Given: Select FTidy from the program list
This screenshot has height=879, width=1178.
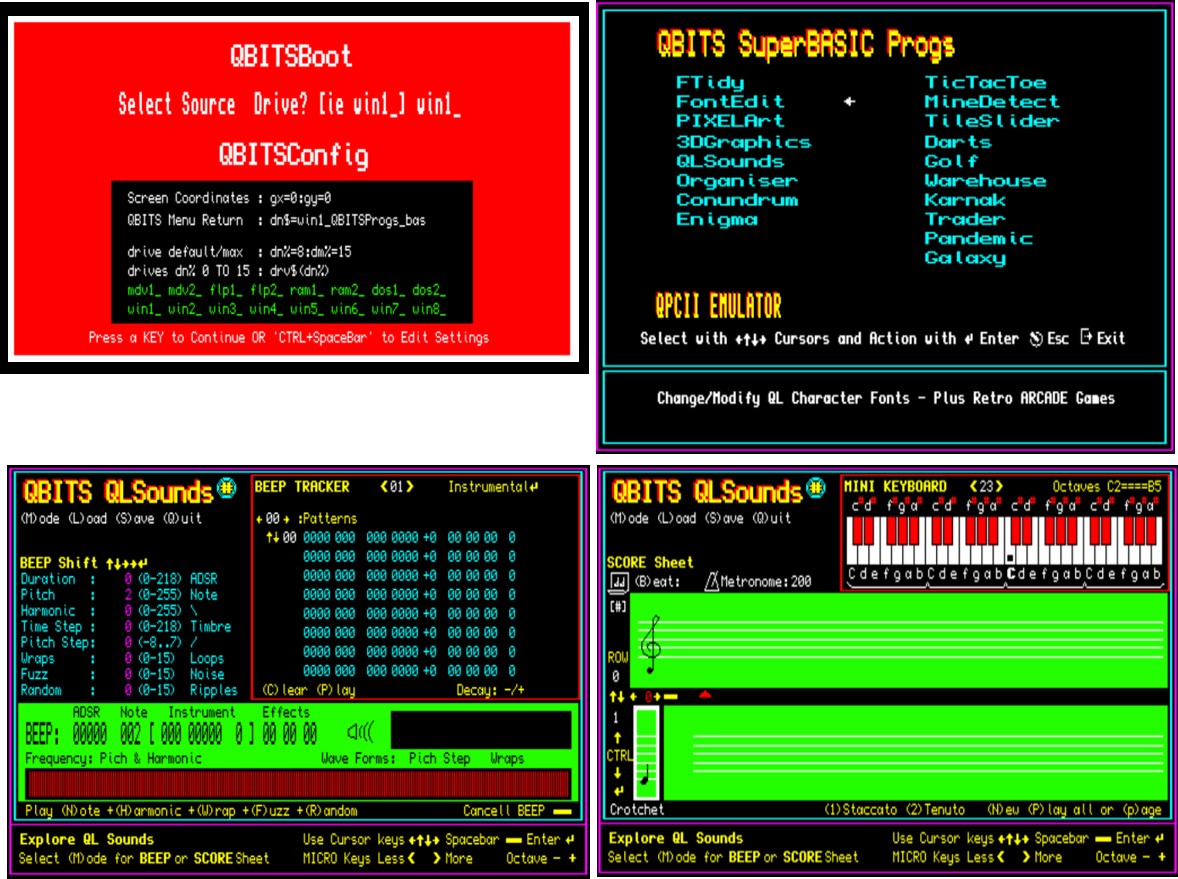Looking at the screenshot, I should (710, 83).
